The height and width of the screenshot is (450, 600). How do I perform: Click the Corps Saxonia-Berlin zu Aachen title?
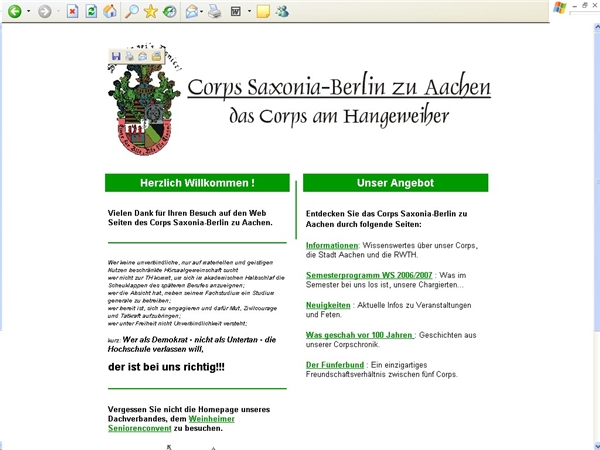(x=339, y=86)
